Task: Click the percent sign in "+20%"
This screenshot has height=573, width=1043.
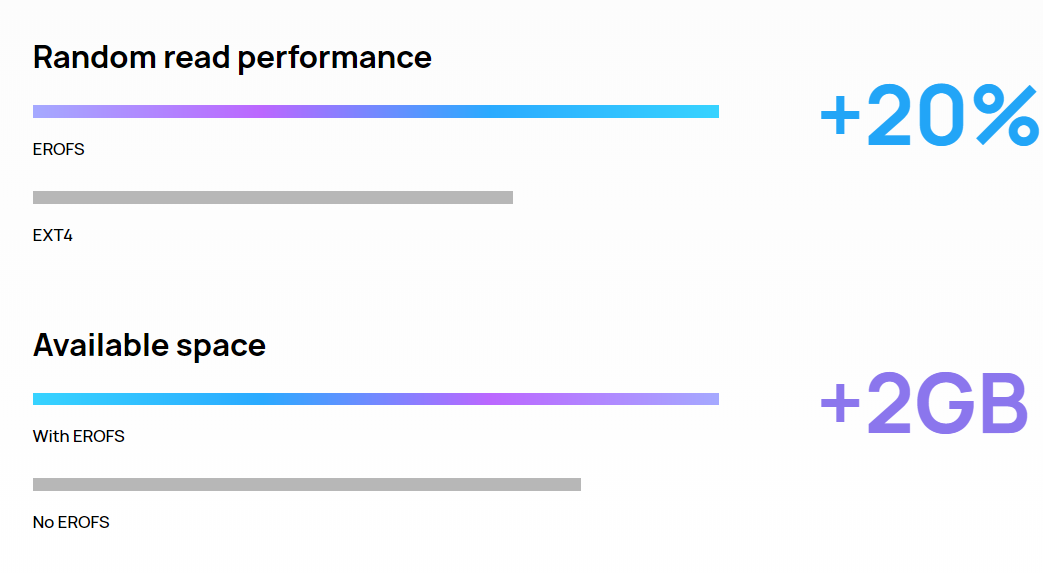Action: (1007, 117)
